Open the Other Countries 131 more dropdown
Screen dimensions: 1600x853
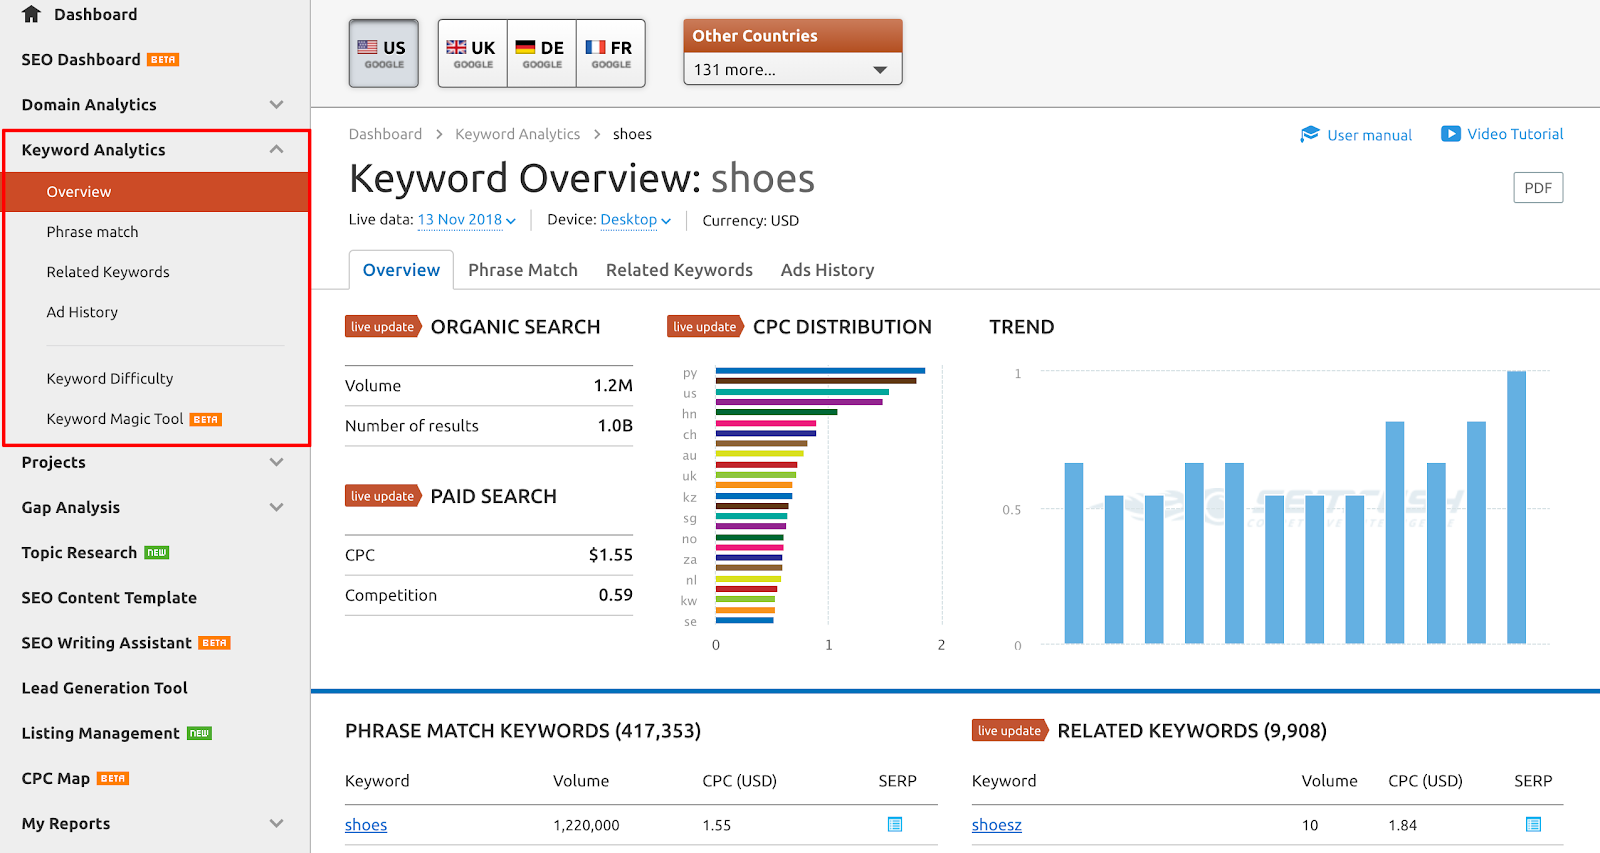pyautogui.click(x=793, y=69)
